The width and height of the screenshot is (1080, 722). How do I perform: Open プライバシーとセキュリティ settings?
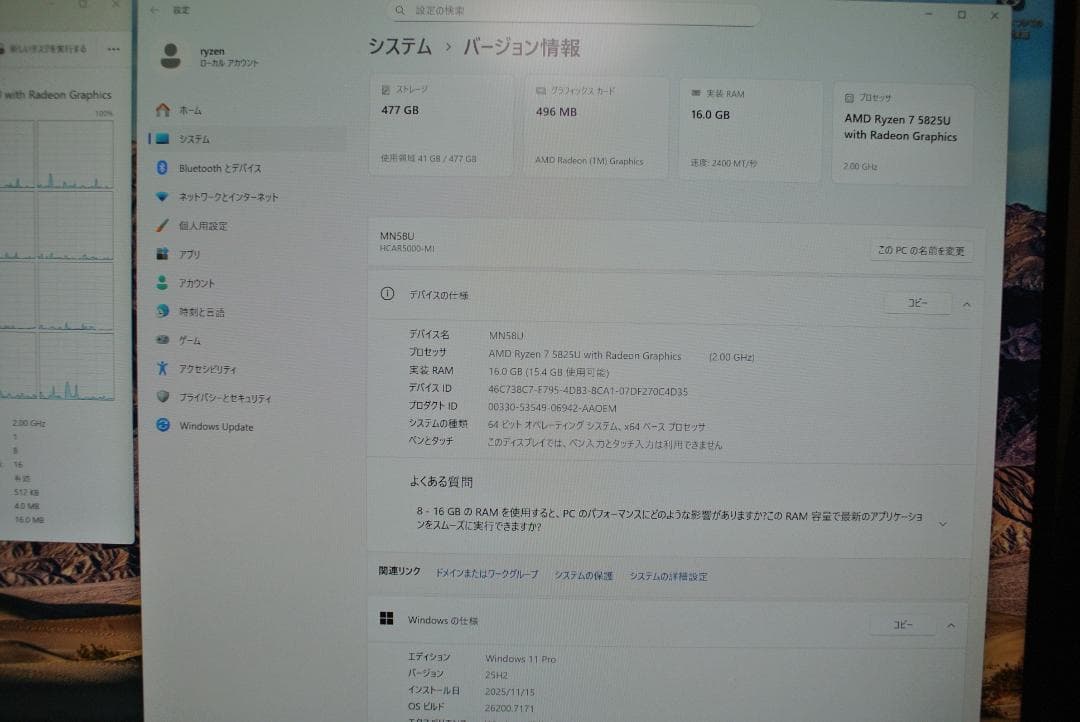227,397
